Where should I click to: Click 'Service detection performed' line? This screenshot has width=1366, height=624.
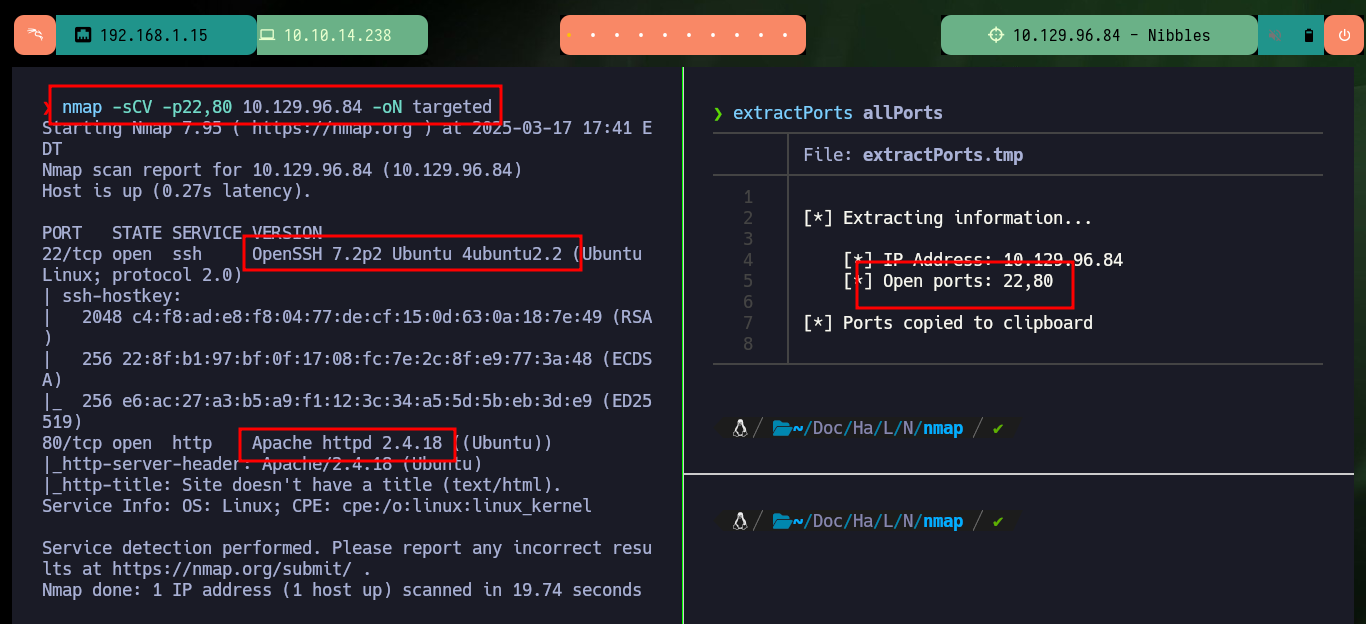pyautogui.click(x=346, y=558)
